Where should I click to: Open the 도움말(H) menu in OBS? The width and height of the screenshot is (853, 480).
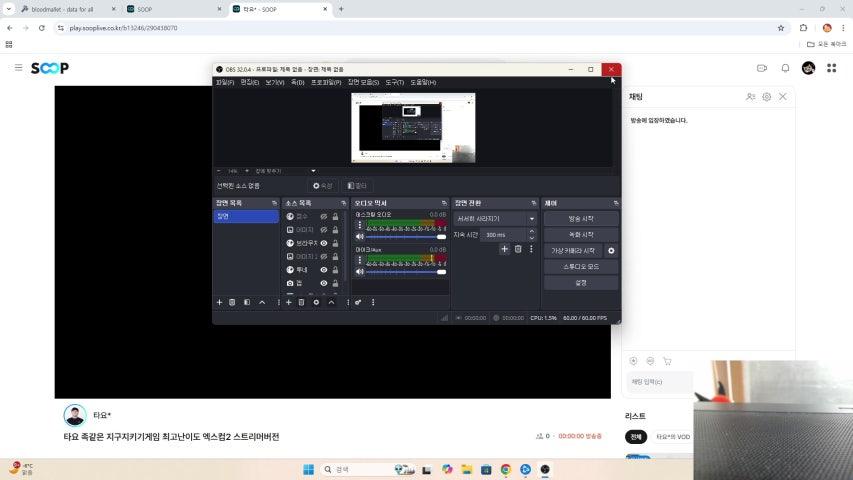point(423,82)
